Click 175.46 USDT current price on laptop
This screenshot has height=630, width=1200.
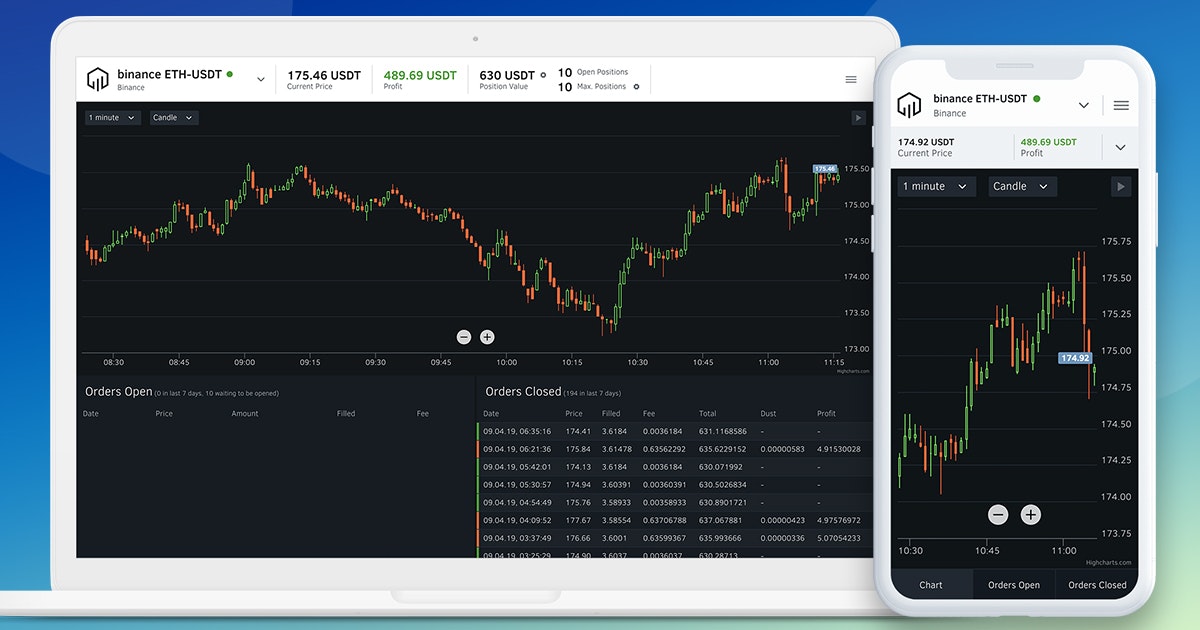(324, 75)
